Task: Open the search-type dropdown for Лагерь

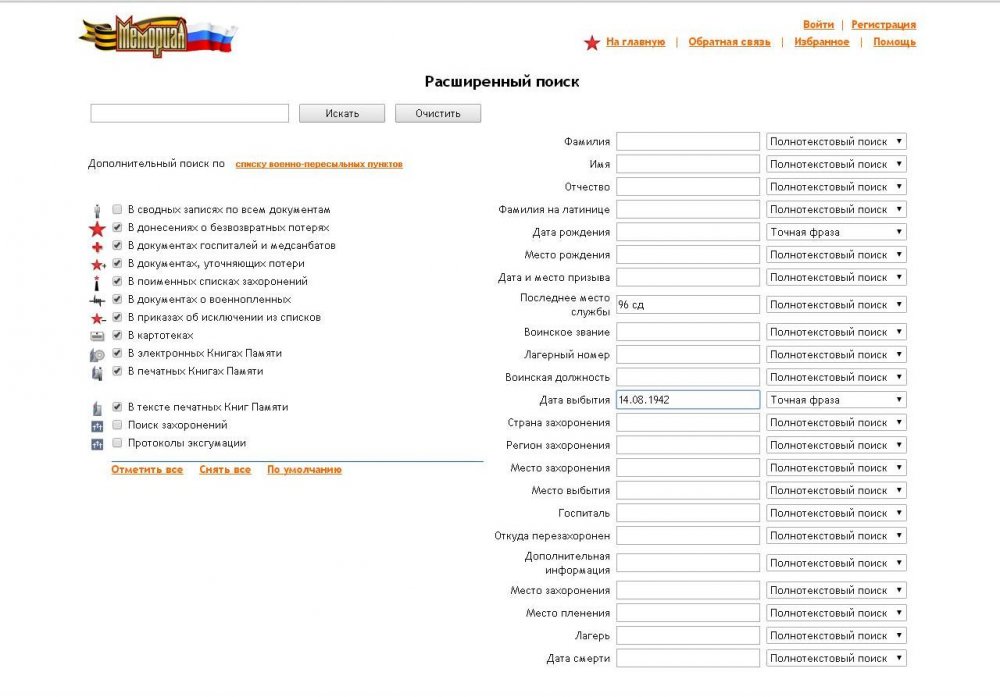Action: (x=836, y=635)
